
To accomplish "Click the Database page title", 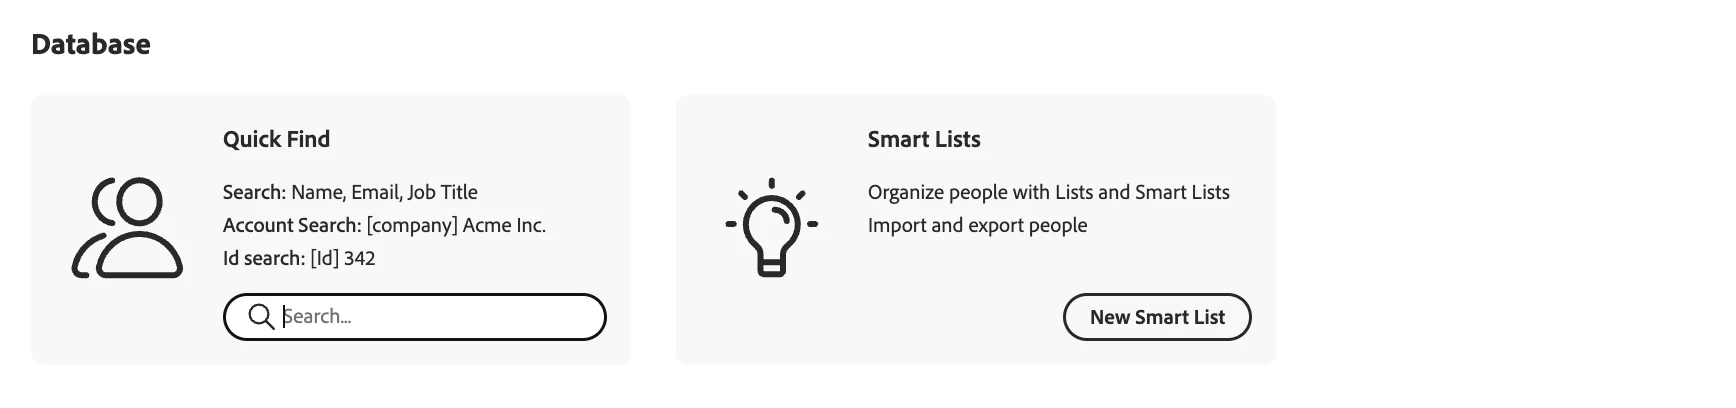I will (91, 44).
